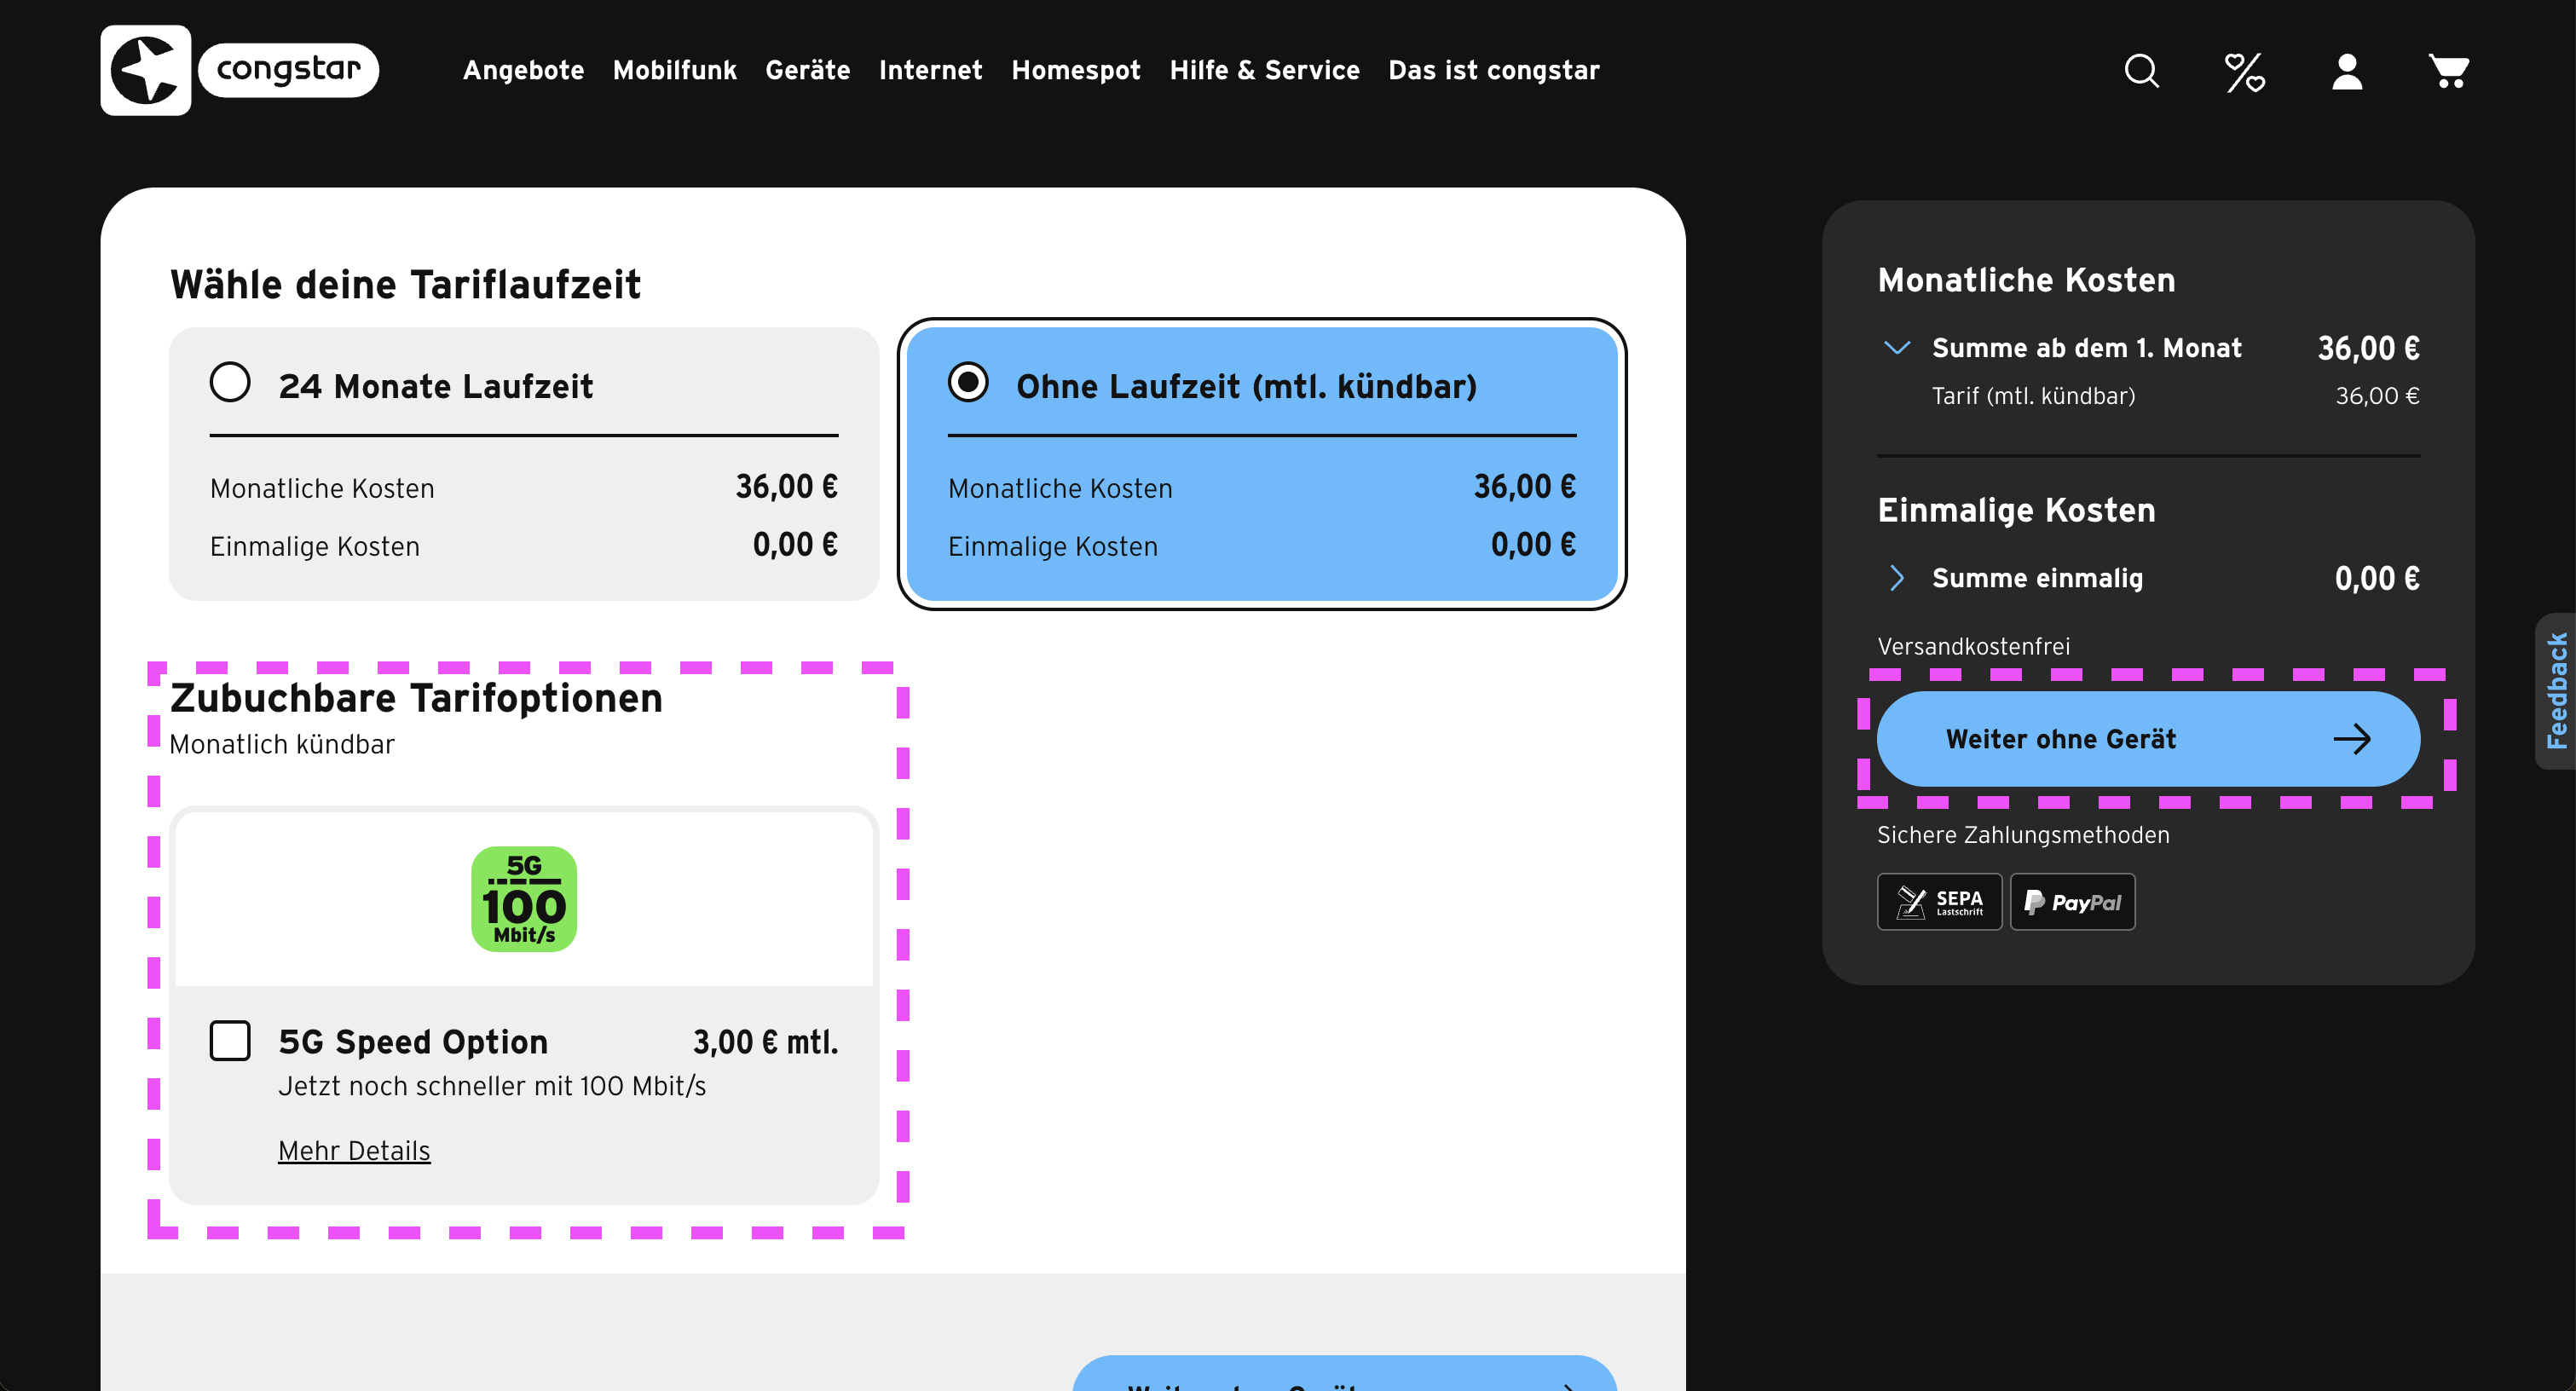
Task: Open the Geräte menu item
Action: [x=807, y=70]
